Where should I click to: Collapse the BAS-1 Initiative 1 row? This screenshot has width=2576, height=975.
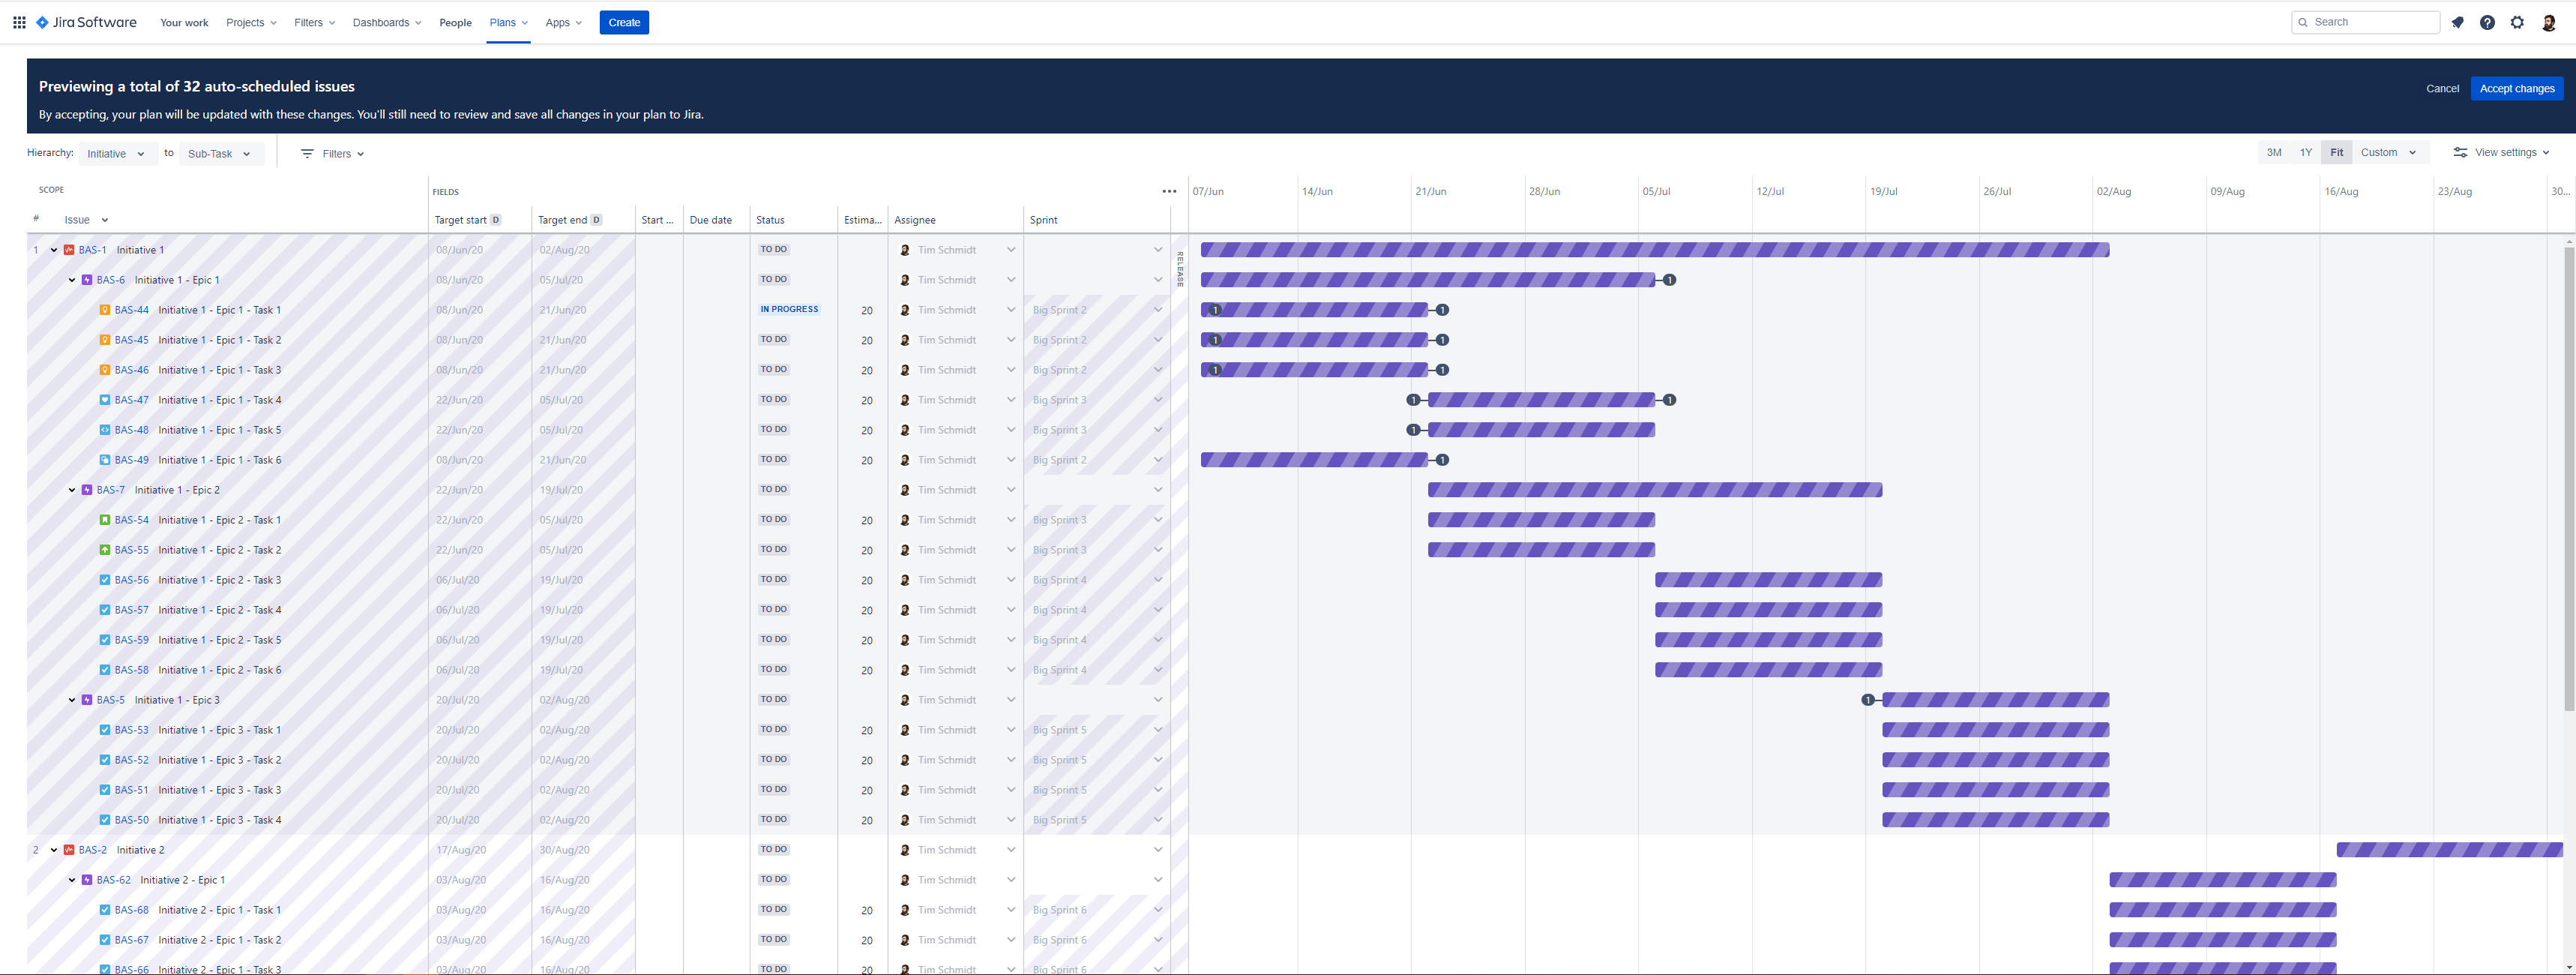tap(54, 250)
